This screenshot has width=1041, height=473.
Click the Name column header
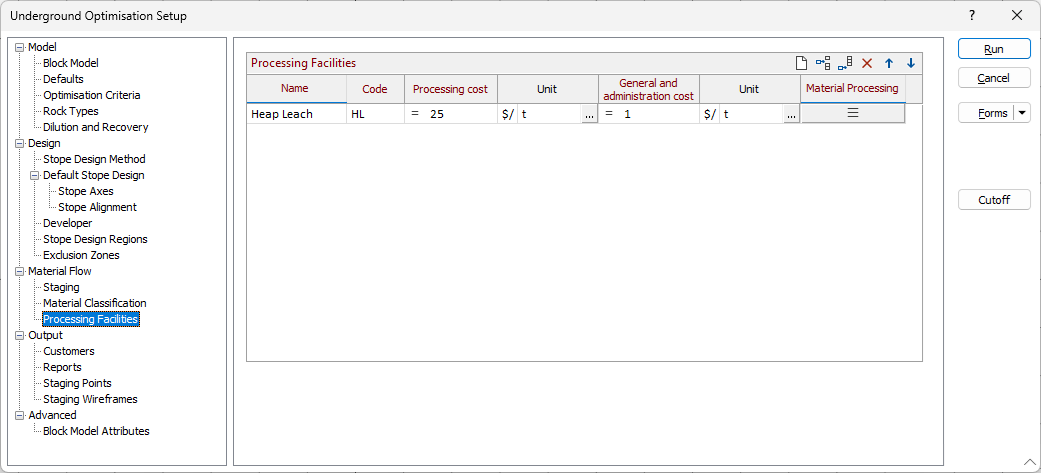[x=297, y=89]
